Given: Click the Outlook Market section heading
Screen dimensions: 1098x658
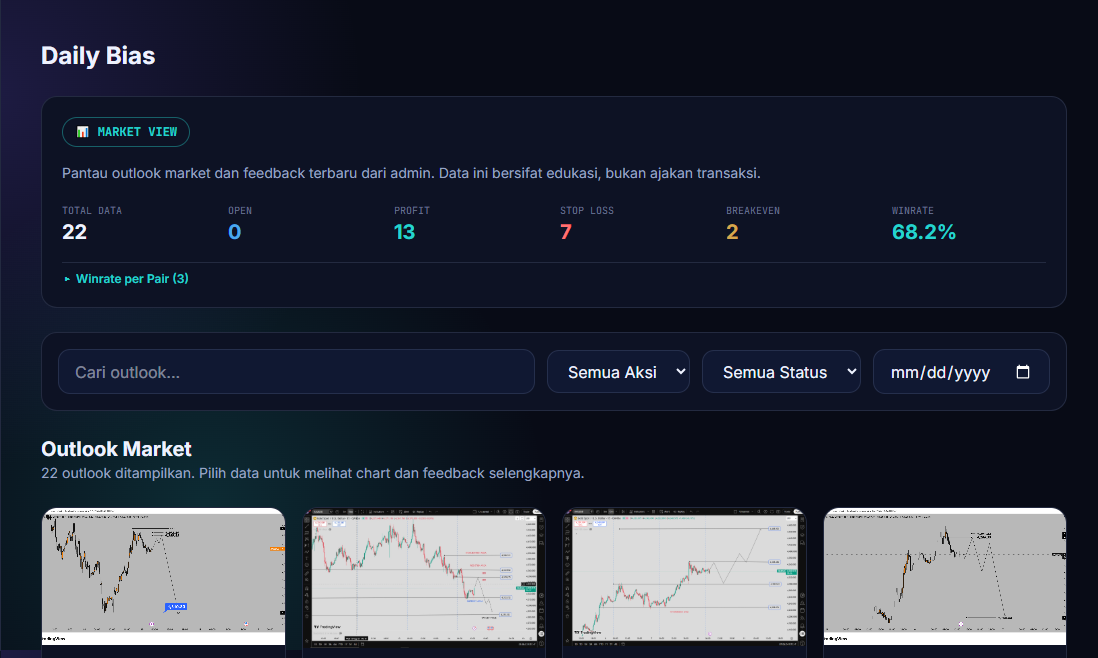Looking at the screenshot, I should (x=116, y=449).
